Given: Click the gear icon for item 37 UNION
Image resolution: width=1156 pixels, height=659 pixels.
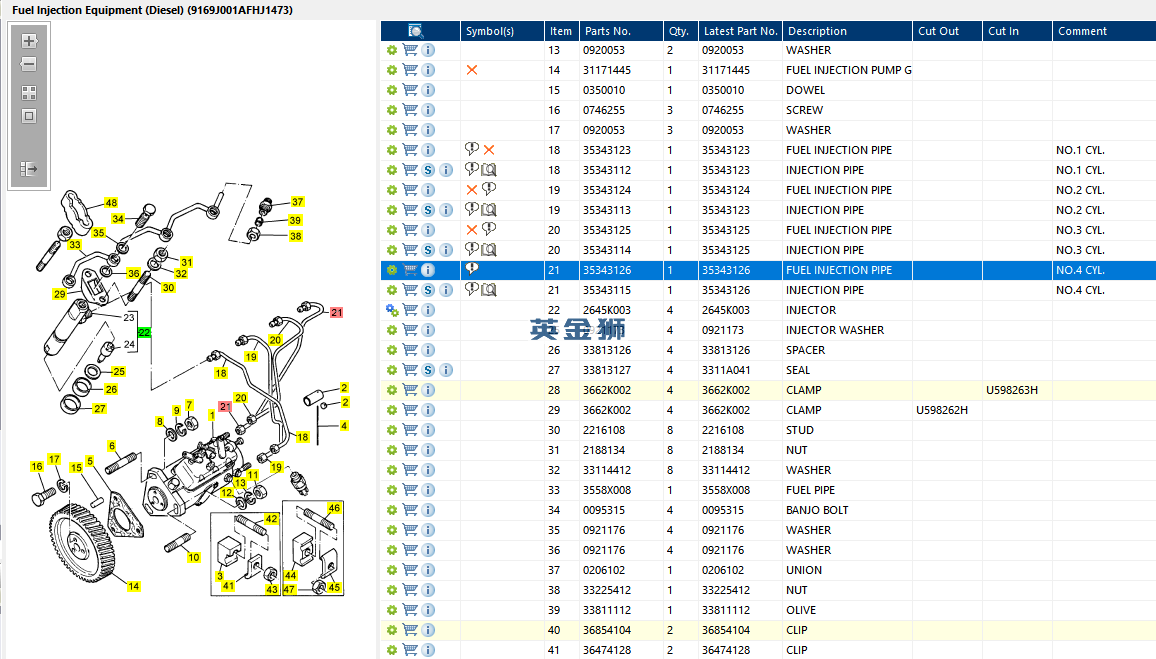Looking at the screenshot, I should 391,570.
